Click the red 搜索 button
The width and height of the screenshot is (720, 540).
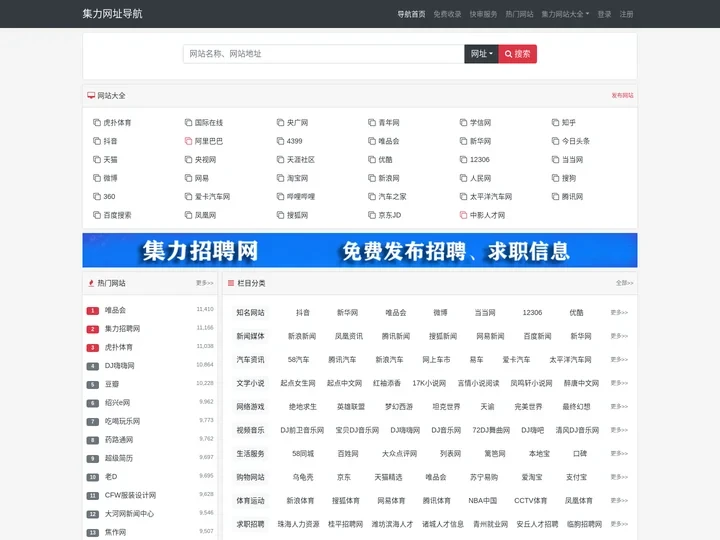tap(518, 54)
